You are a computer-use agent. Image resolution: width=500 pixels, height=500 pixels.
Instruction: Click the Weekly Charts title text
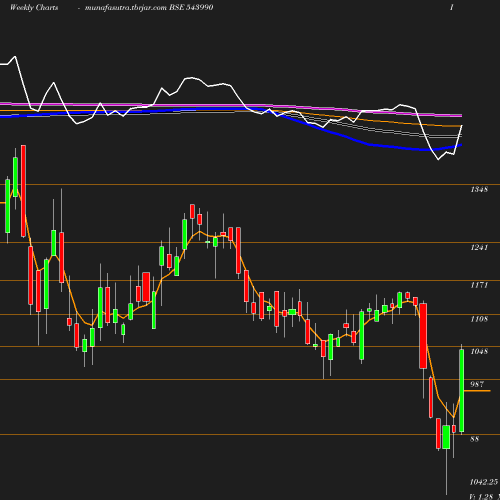coord(34,8)
